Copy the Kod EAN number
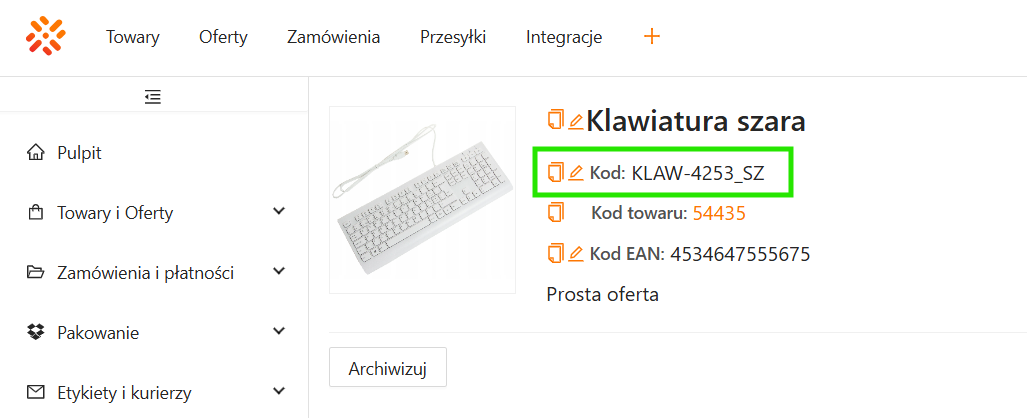 point(555,254)
